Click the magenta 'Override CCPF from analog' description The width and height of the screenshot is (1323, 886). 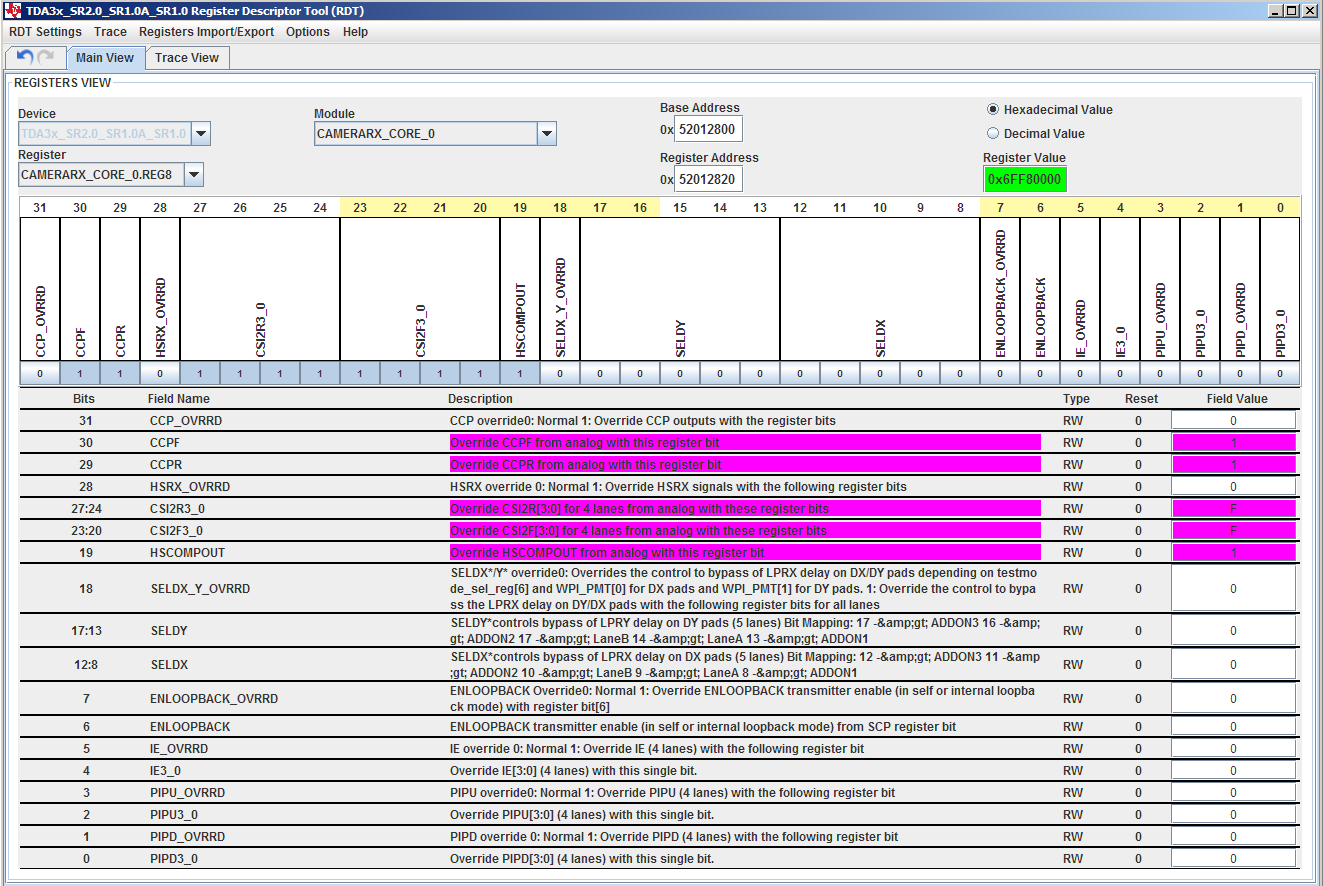(745, 443)
